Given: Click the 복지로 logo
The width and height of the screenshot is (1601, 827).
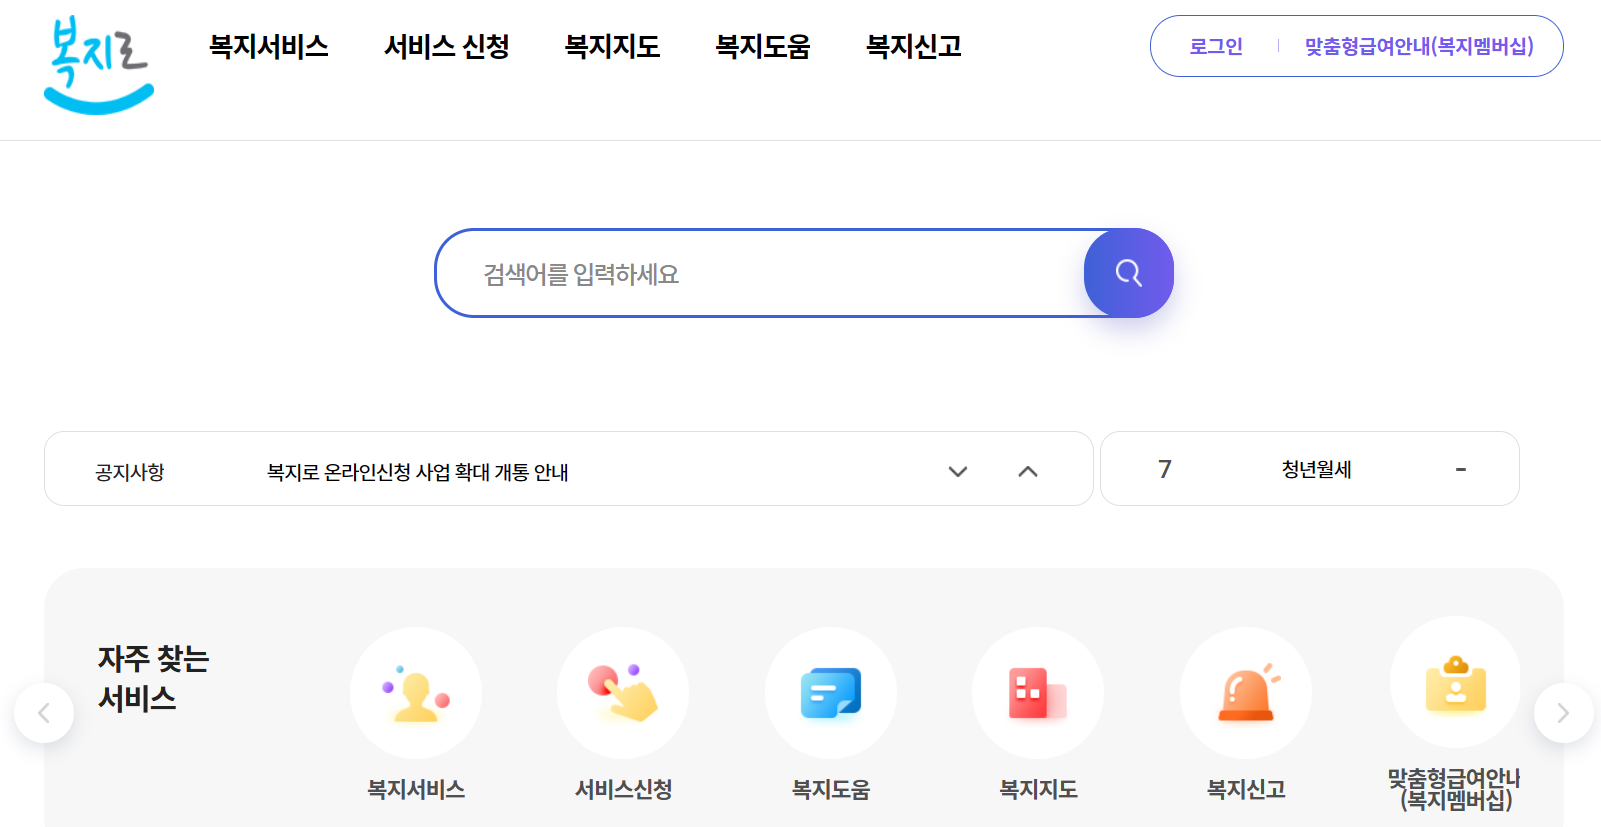Looking at the screenshot, I should (x=98, y=65).
